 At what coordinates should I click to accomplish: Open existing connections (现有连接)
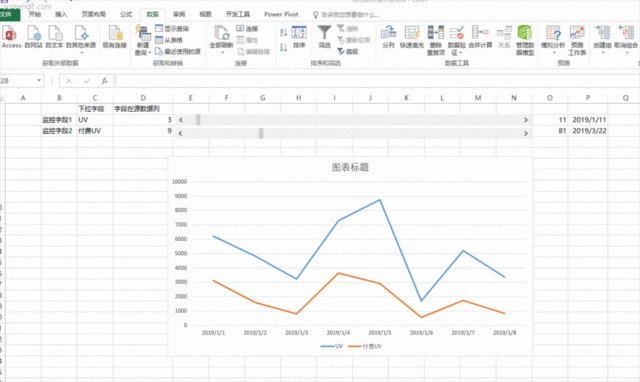(115, 37)
